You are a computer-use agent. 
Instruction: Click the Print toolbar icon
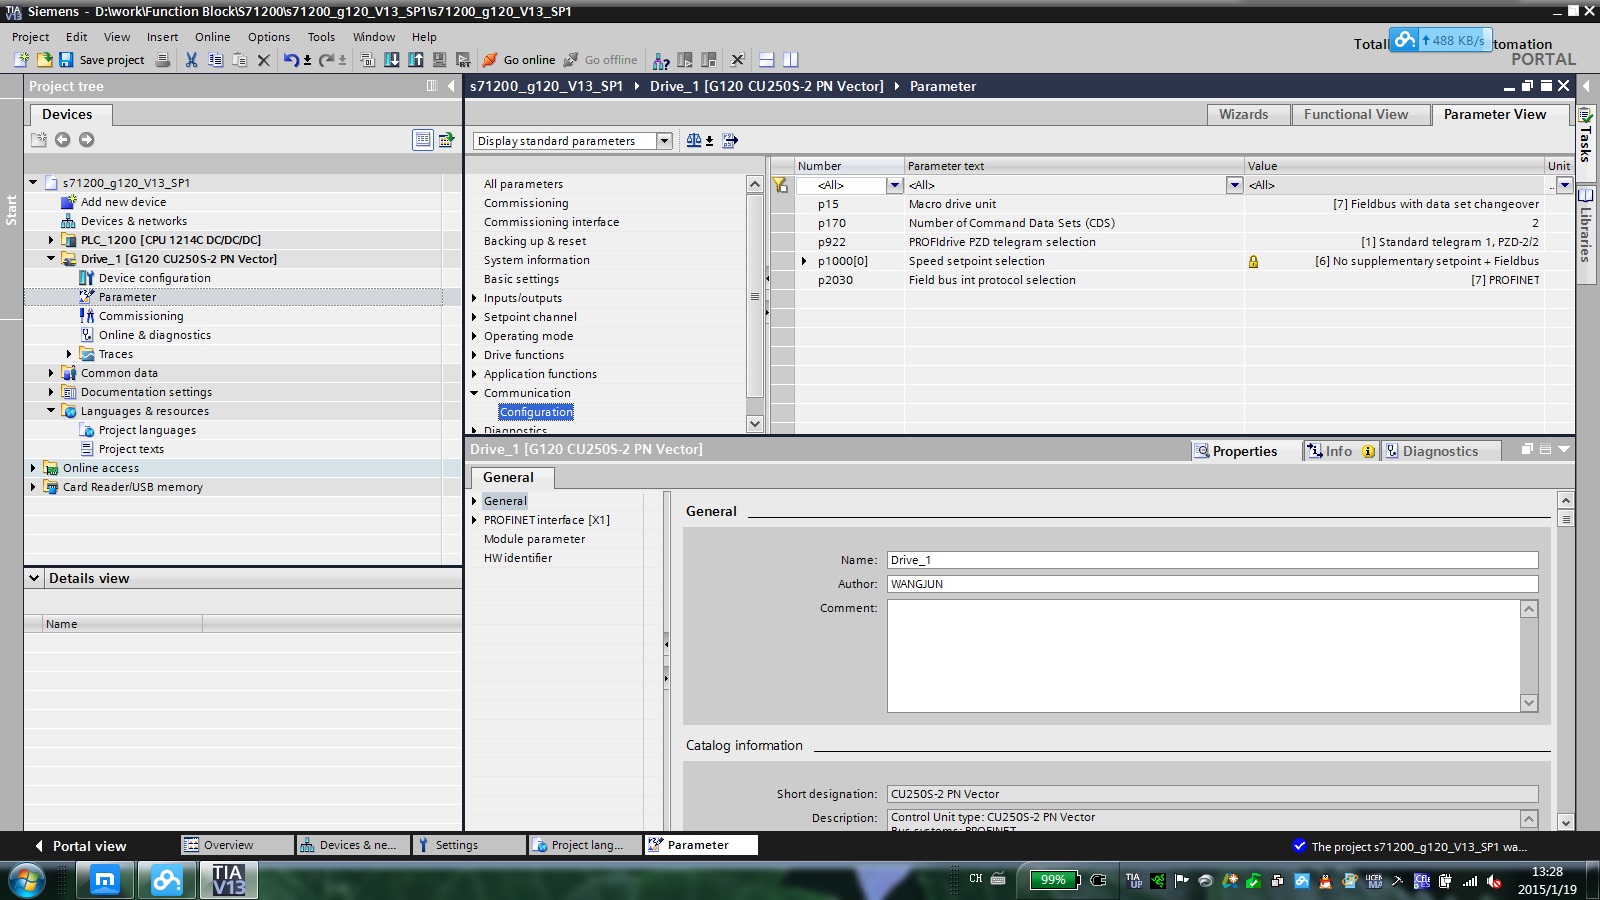(x=163, y=60)
